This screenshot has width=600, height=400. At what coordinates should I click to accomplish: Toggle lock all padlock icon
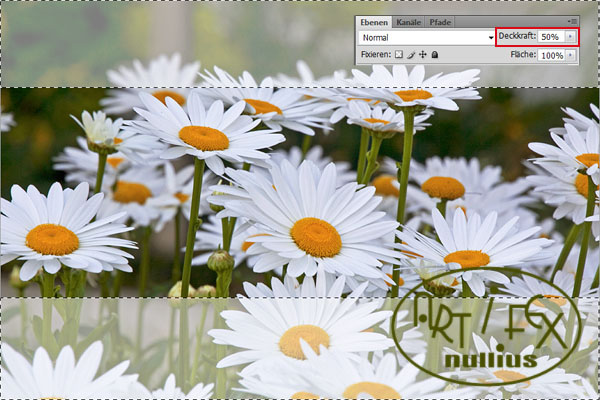[x=435, y=55]
